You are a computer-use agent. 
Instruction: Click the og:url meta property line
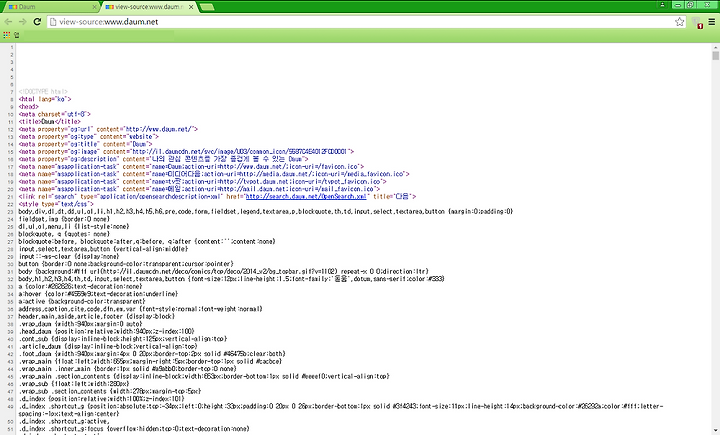(x=108, y=129)
